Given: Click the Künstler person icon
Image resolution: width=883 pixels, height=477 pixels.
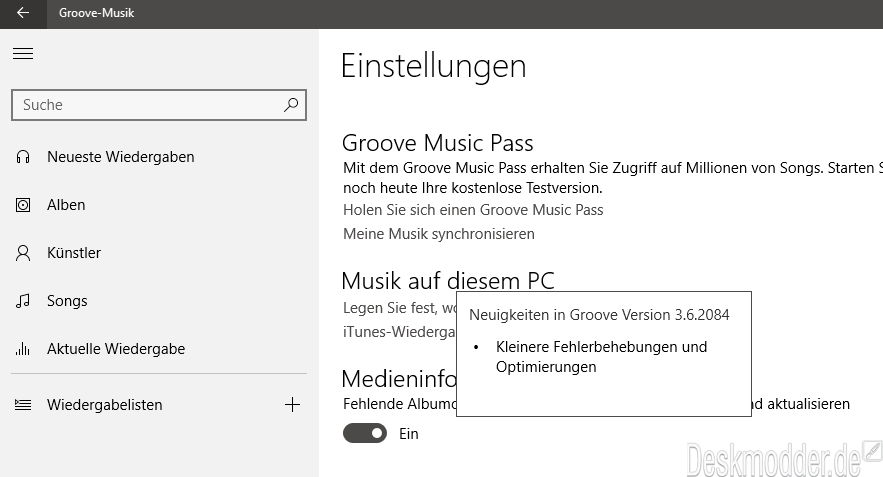Looking at the screenshot, I should point(23,253).
